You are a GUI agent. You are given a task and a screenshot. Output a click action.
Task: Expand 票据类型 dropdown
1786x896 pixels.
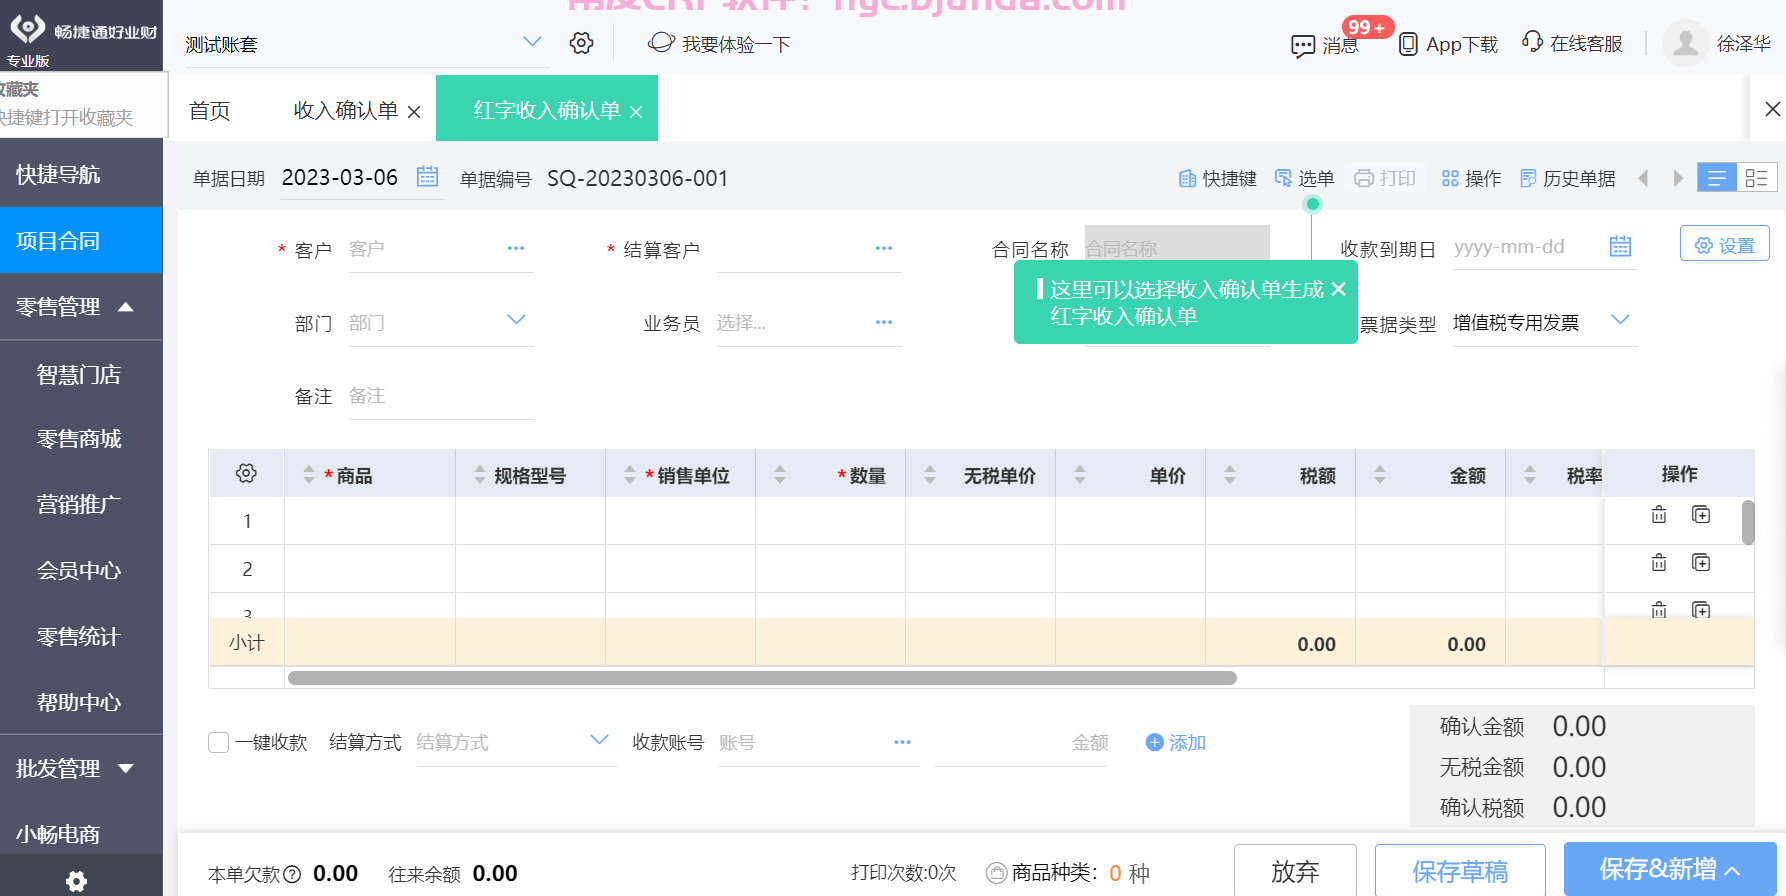click(x=1621, y=320)
